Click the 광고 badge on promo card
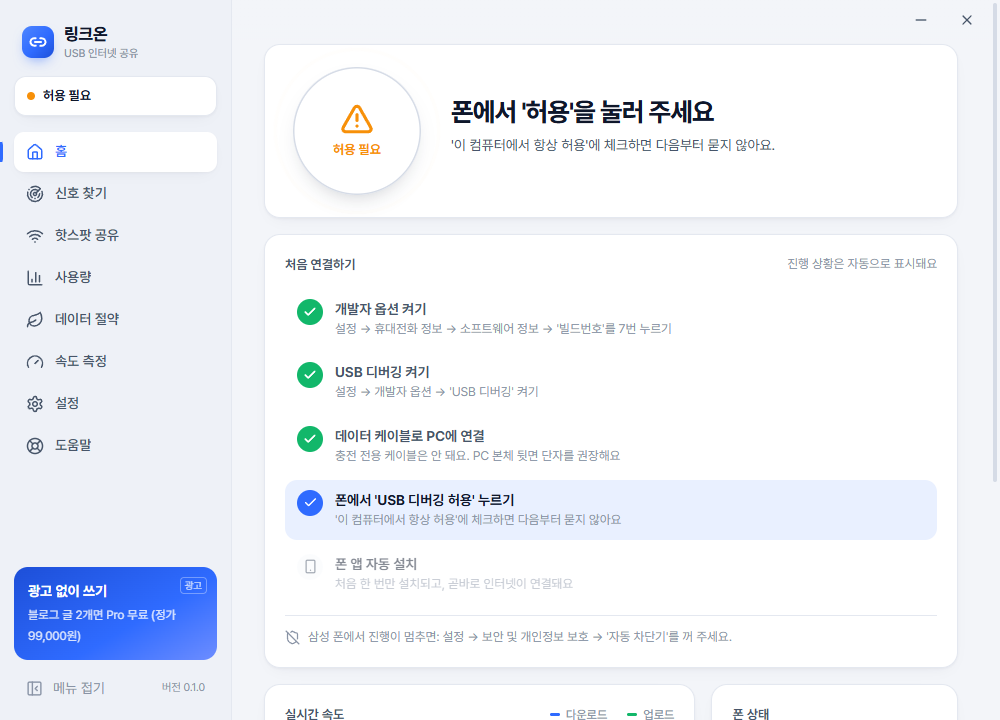 tap(193, 585)
